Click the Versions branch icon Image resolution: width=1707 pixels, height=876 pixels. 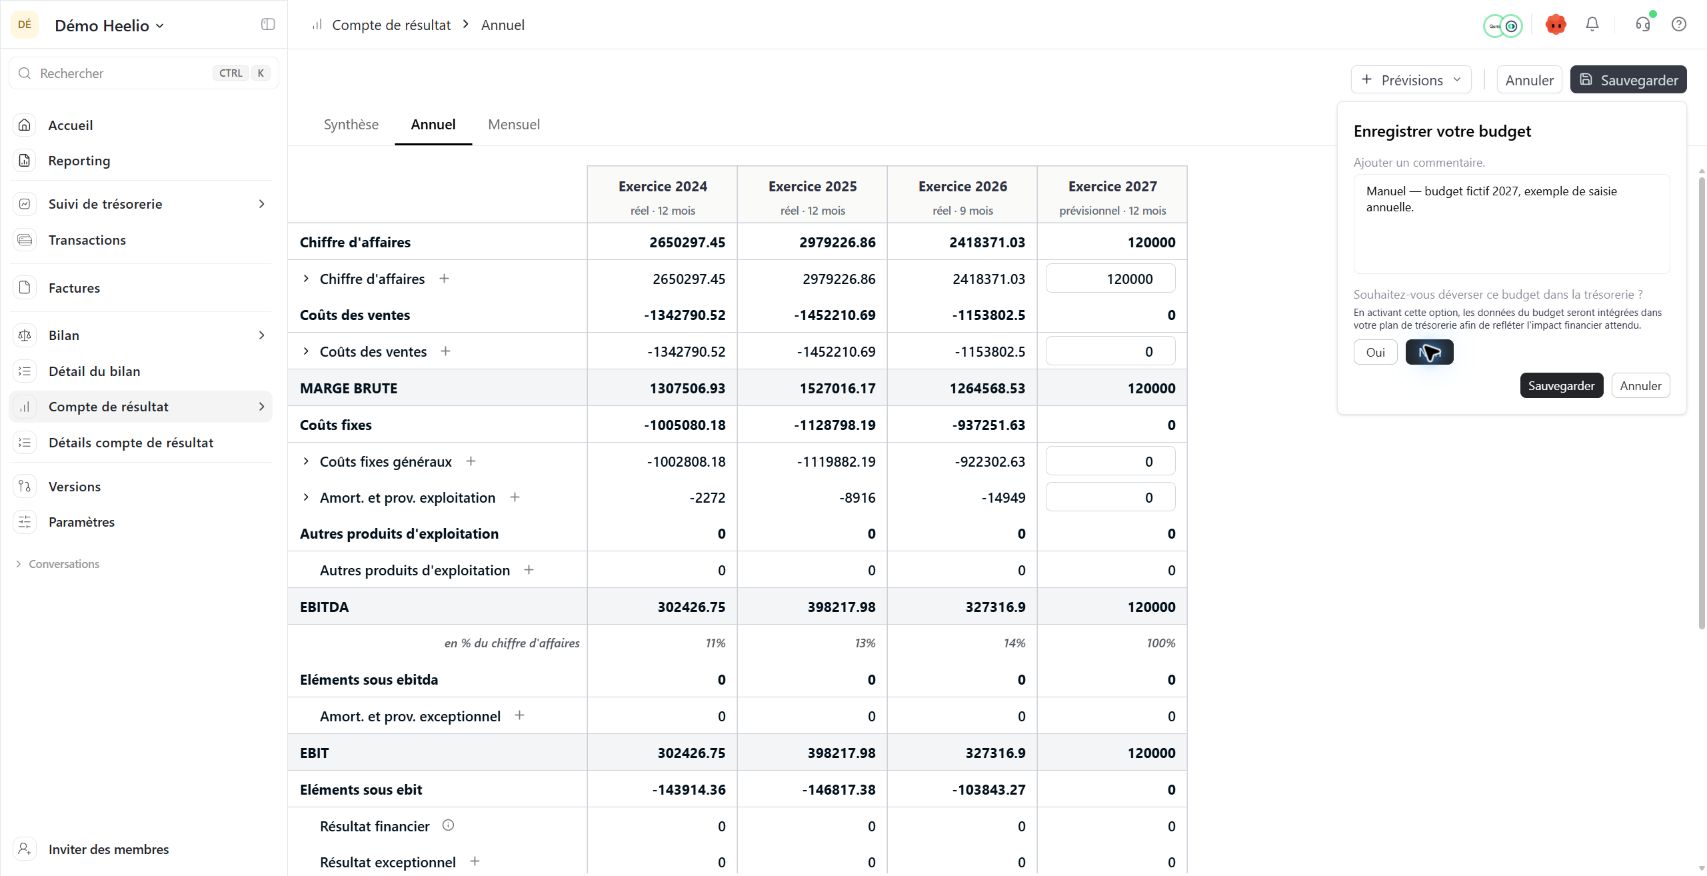click(25, 486)
